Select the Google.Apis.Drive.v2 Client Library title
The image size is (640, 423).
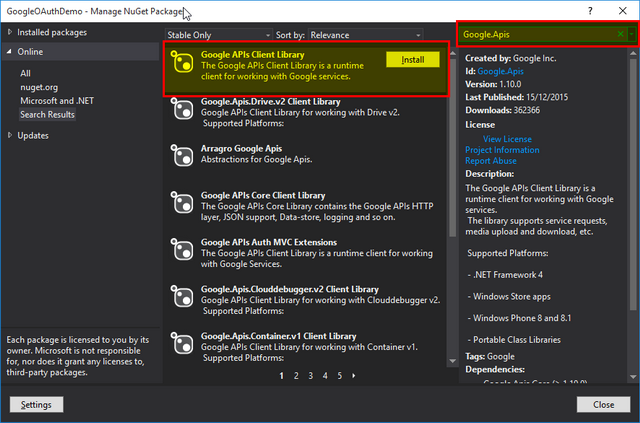coord(270,102)
